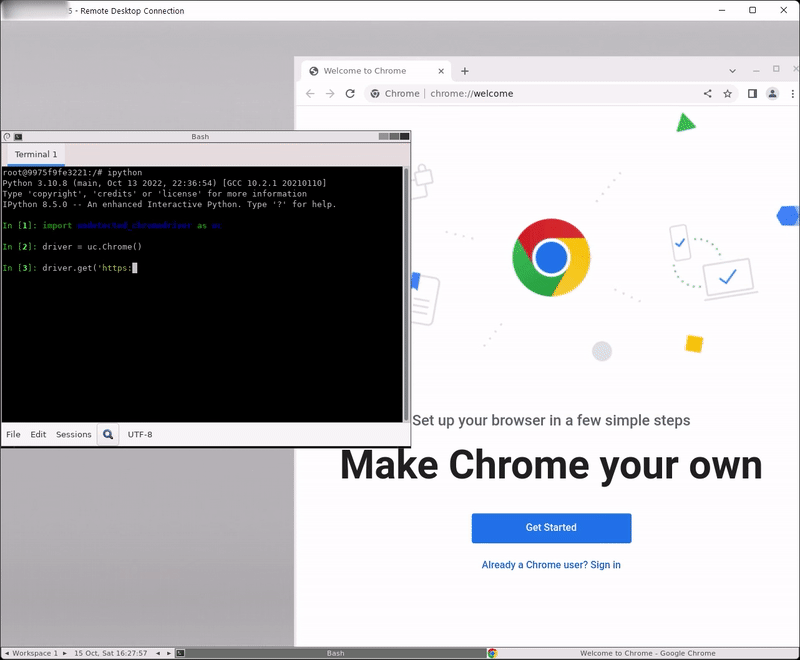Click the address bar showing chrome://welcome
This screenshot has width=800, height=660.
[470, 93]
